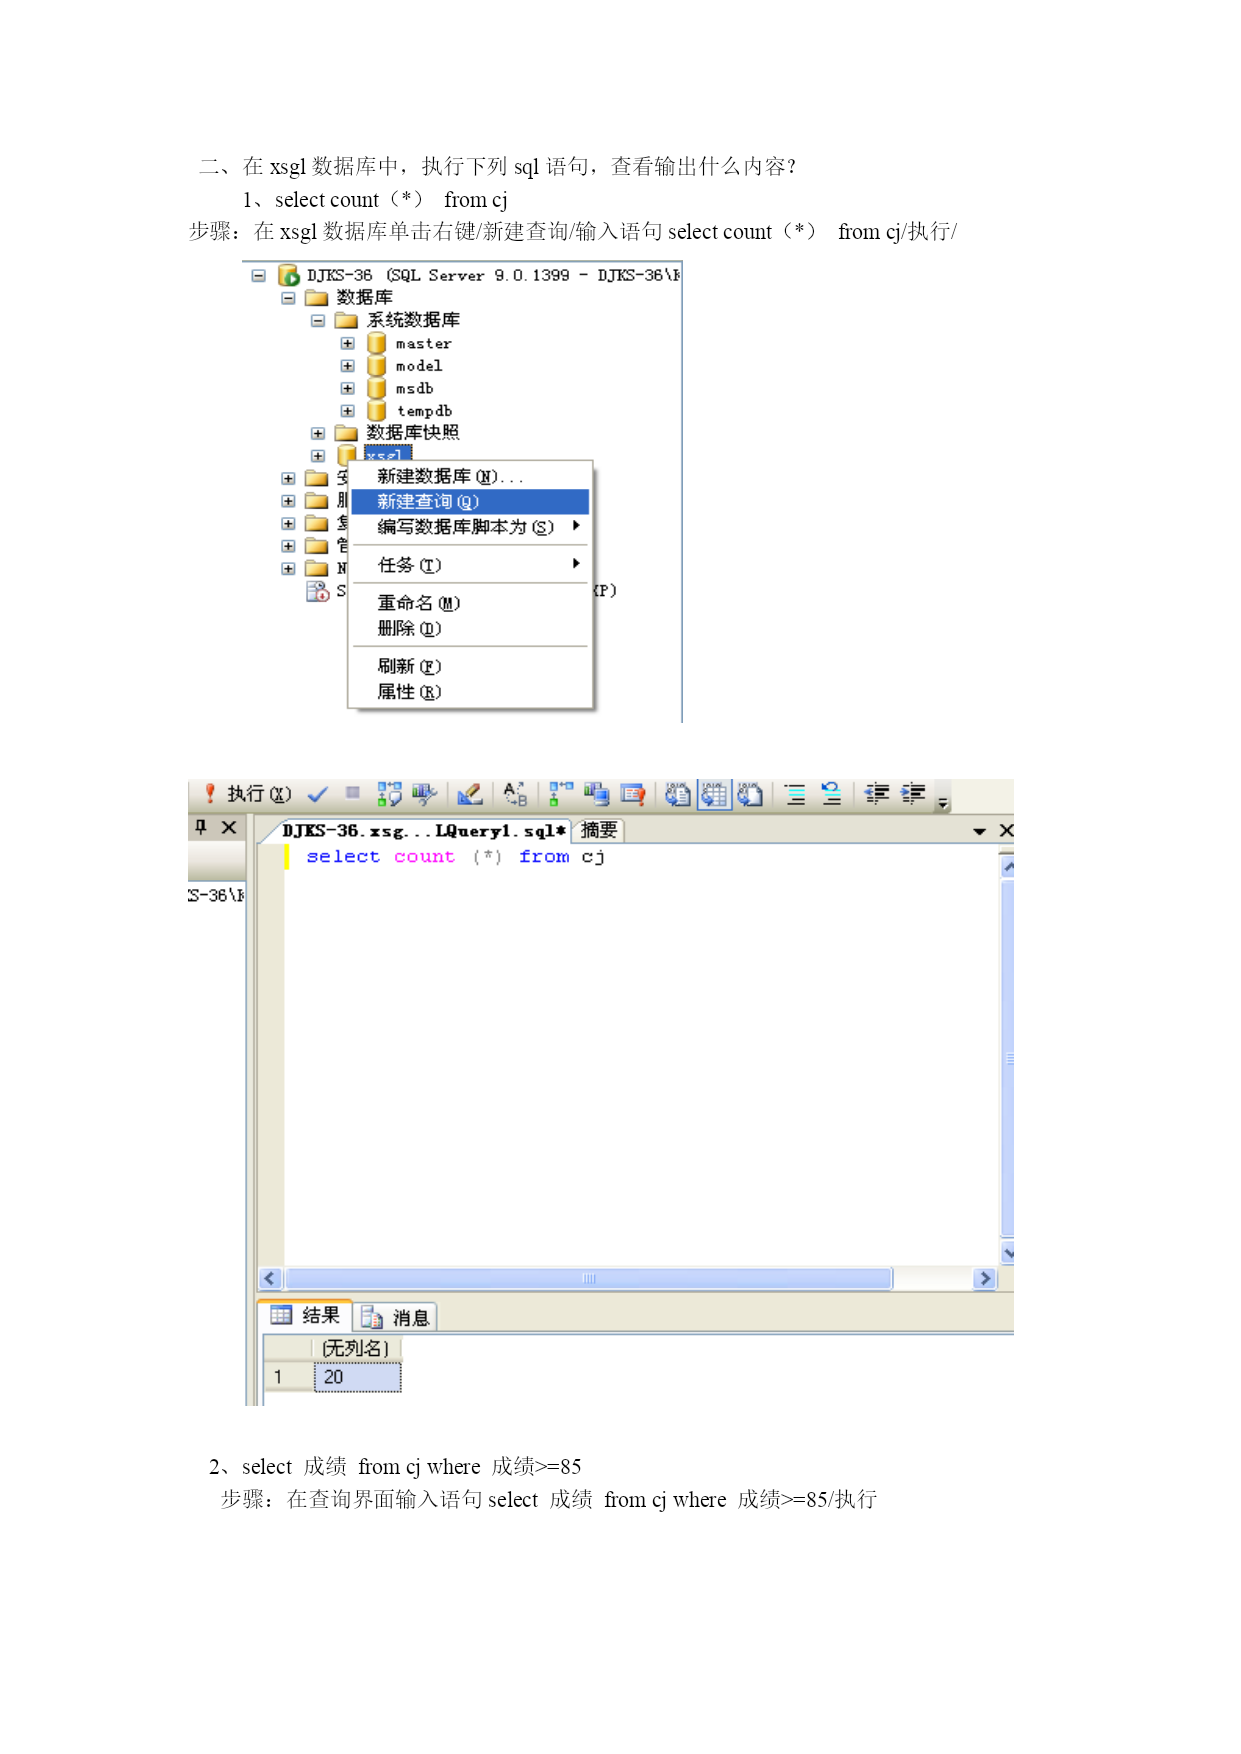The image size is (1241, 1754).
Task: Click the tempdb database cylinder icon
Action: (376, 411)
